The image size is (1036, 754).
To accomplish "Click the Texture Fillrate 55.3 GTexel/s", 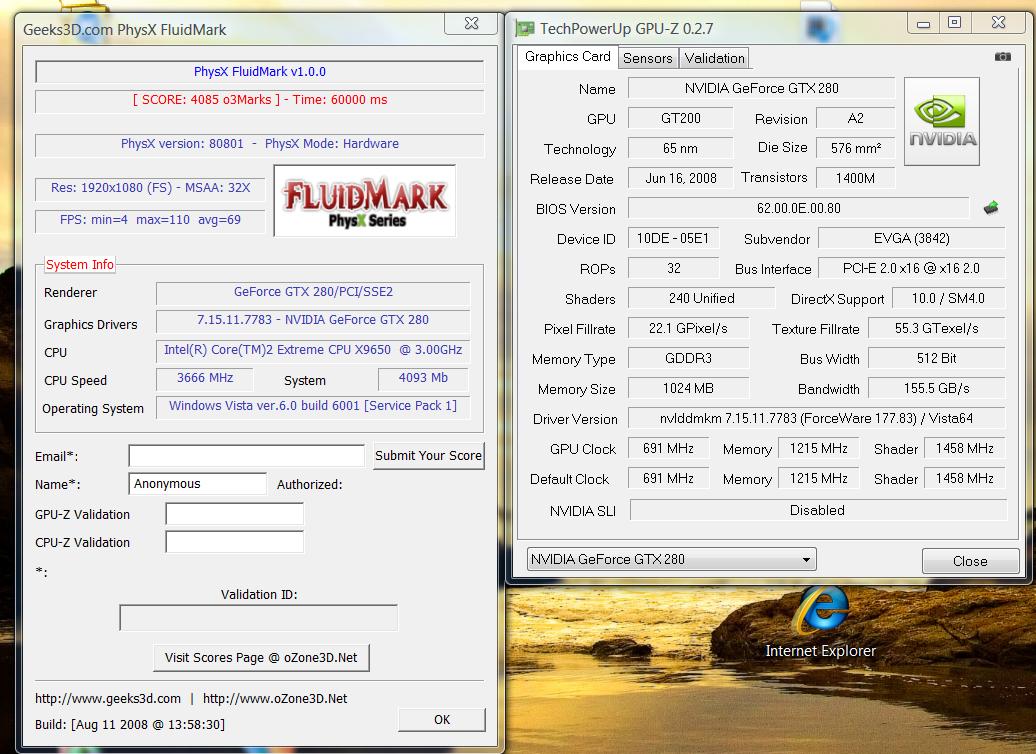I will pos(937,328).
